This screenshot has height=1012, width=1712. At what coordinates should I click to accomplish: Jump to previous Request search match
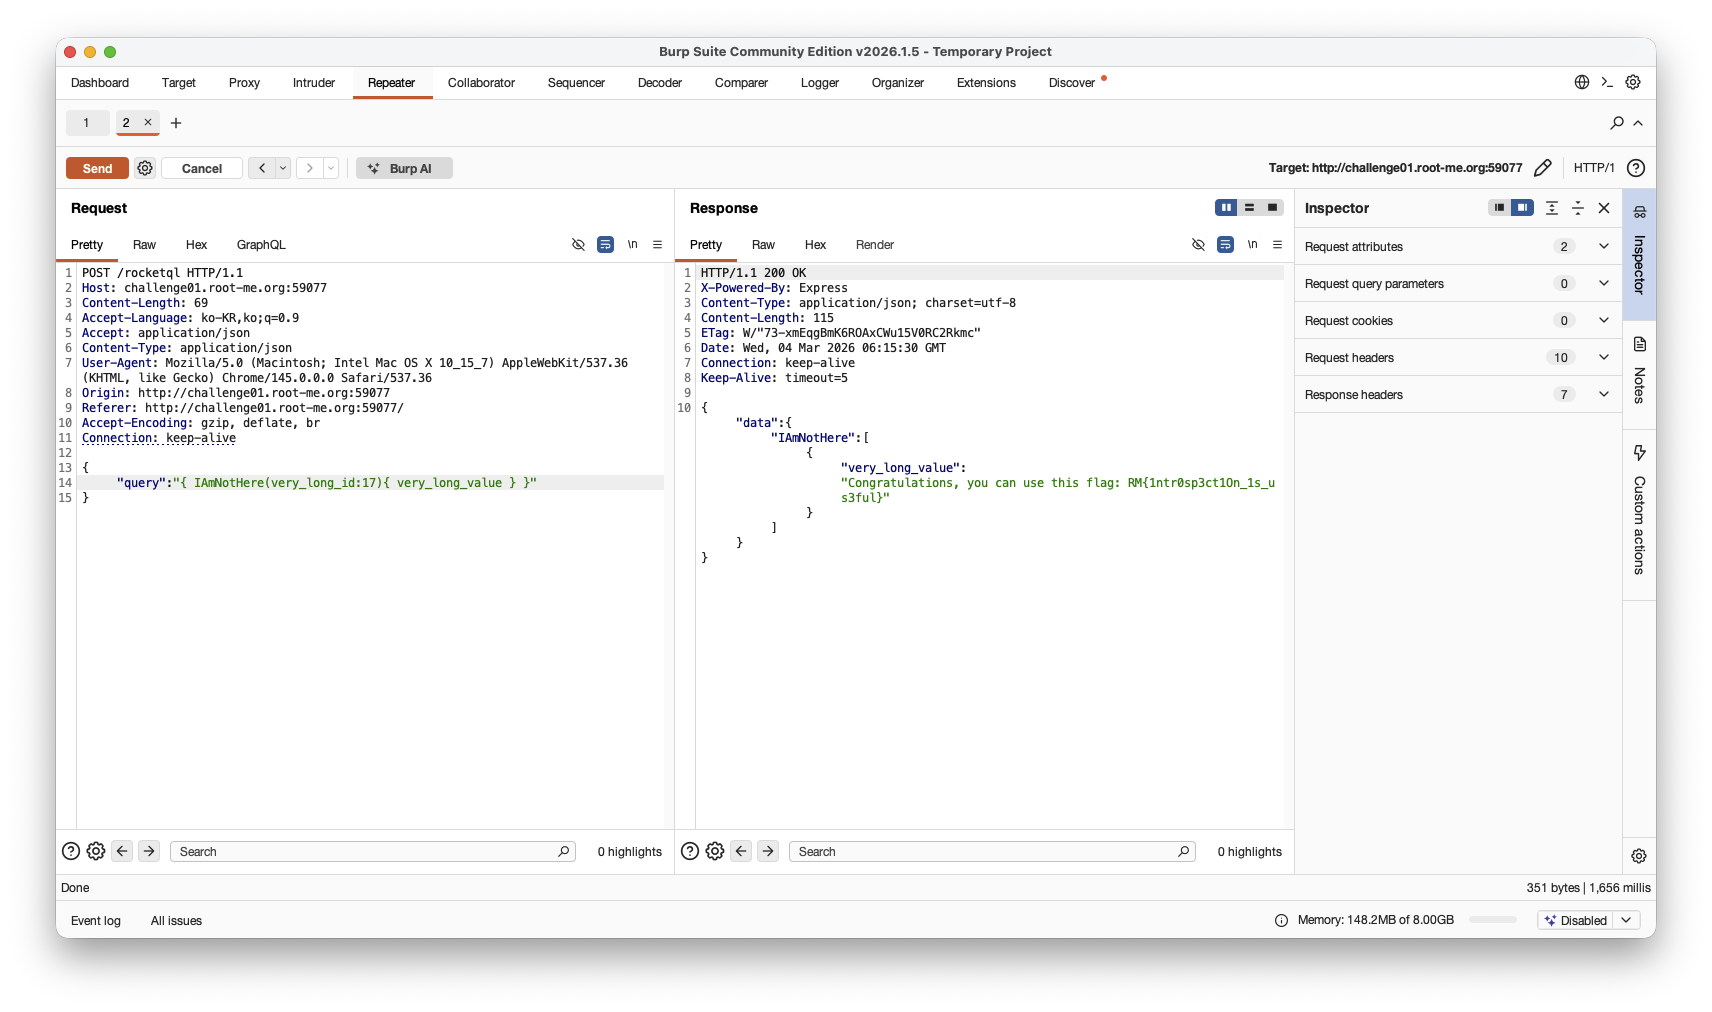[x=122, y=851]
